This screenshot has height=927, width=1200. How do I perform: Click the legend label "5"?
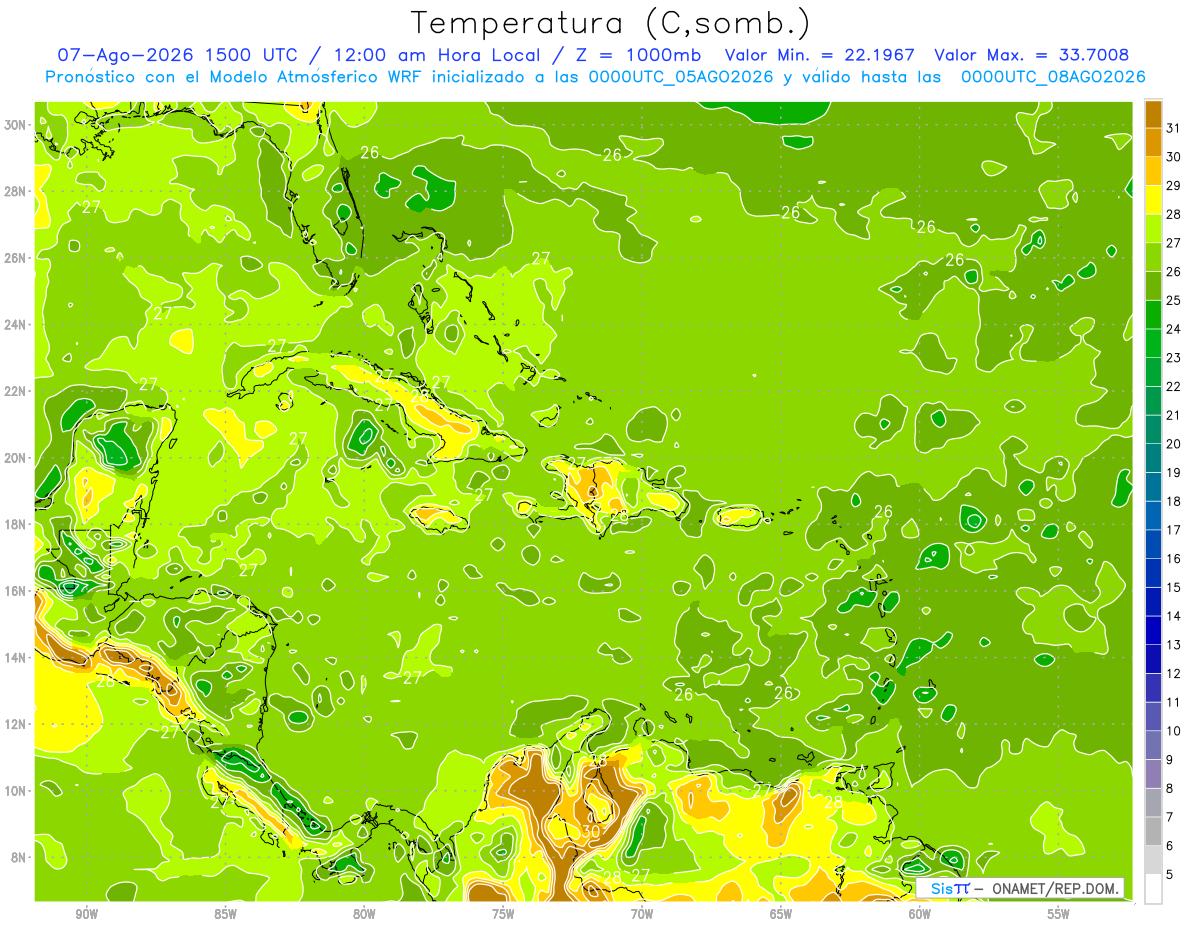pos(1170,875)
